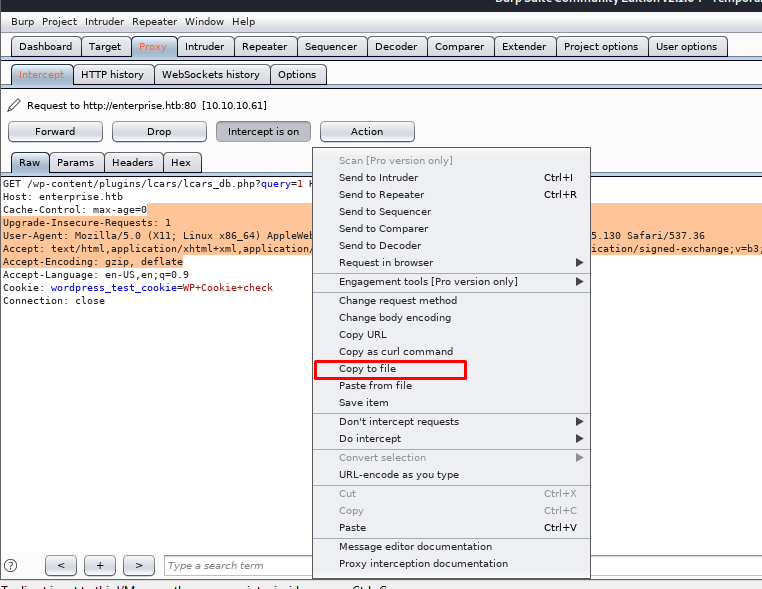The image size is (762, 589).
Task: Select the Raw view tab
Action: point(30,163)
